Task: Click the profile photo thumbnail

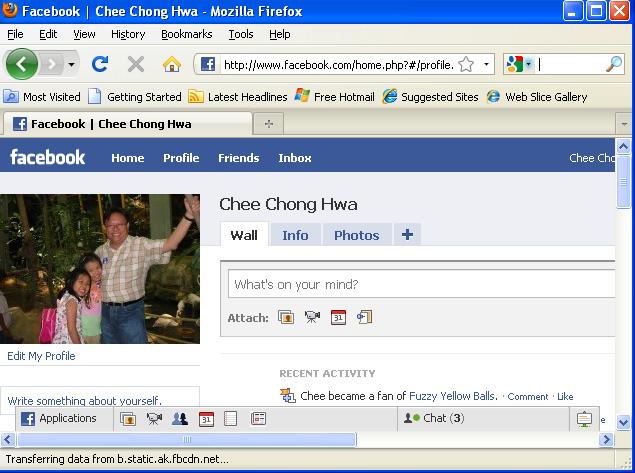Action: (100, 269)
